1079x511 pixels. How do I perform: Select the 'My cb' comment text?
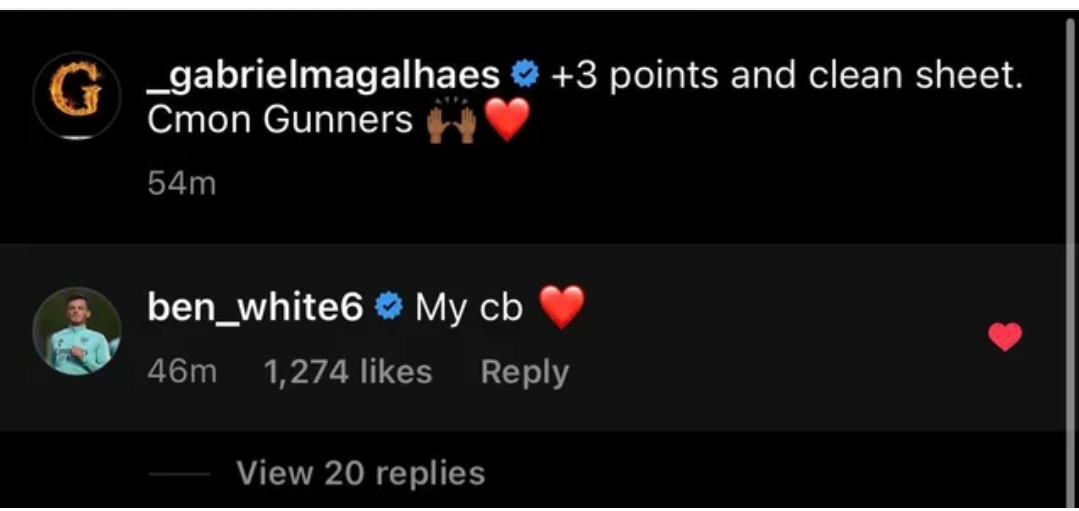[469, 309]
